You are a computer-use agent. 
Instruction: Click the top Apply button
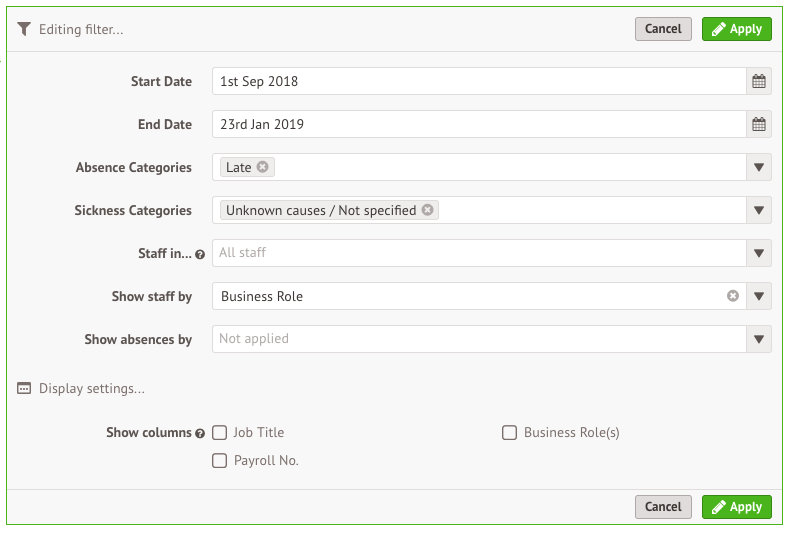736,29
